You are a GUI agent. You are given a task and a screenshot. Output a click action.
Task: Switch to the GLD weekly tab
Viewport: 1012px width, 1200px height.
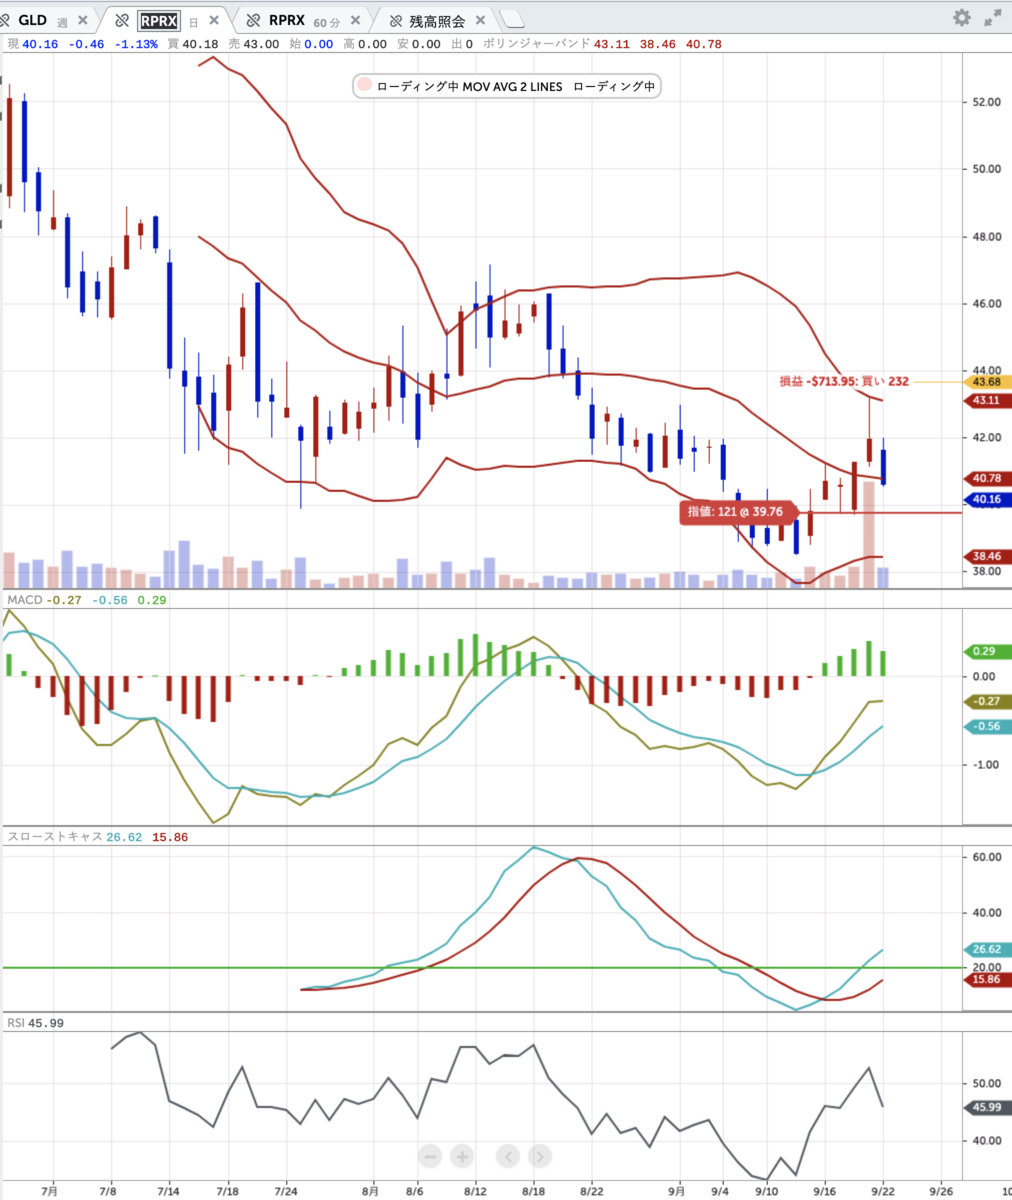[43, 19]
